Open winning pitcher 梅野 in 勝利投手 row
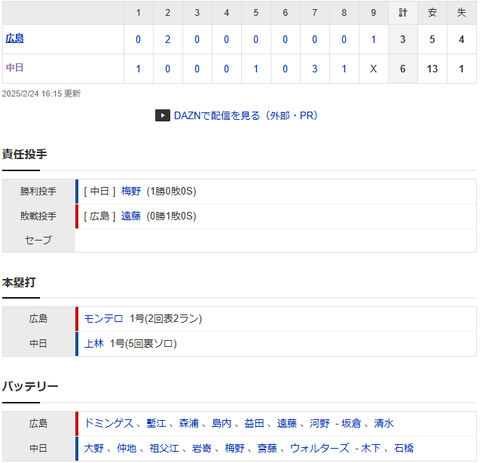This screenshot has height=463, width=480. [x=131, y=191]
